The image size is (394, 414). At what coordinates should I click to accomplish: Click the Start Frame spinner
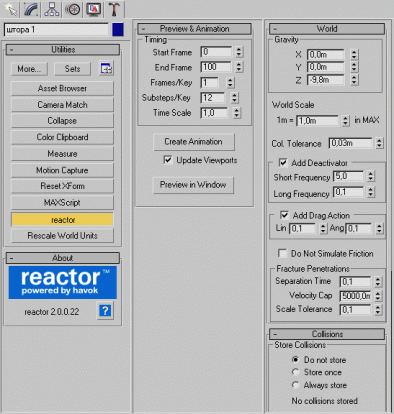point(239,52)
